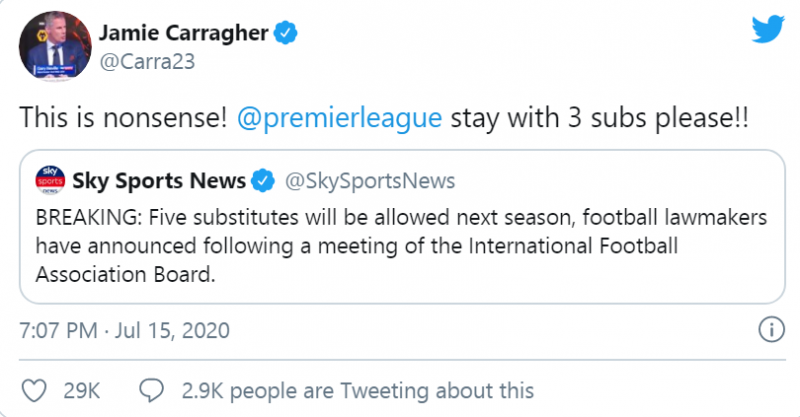Click Sky Sports News verified badge

[x=263, y=181]
